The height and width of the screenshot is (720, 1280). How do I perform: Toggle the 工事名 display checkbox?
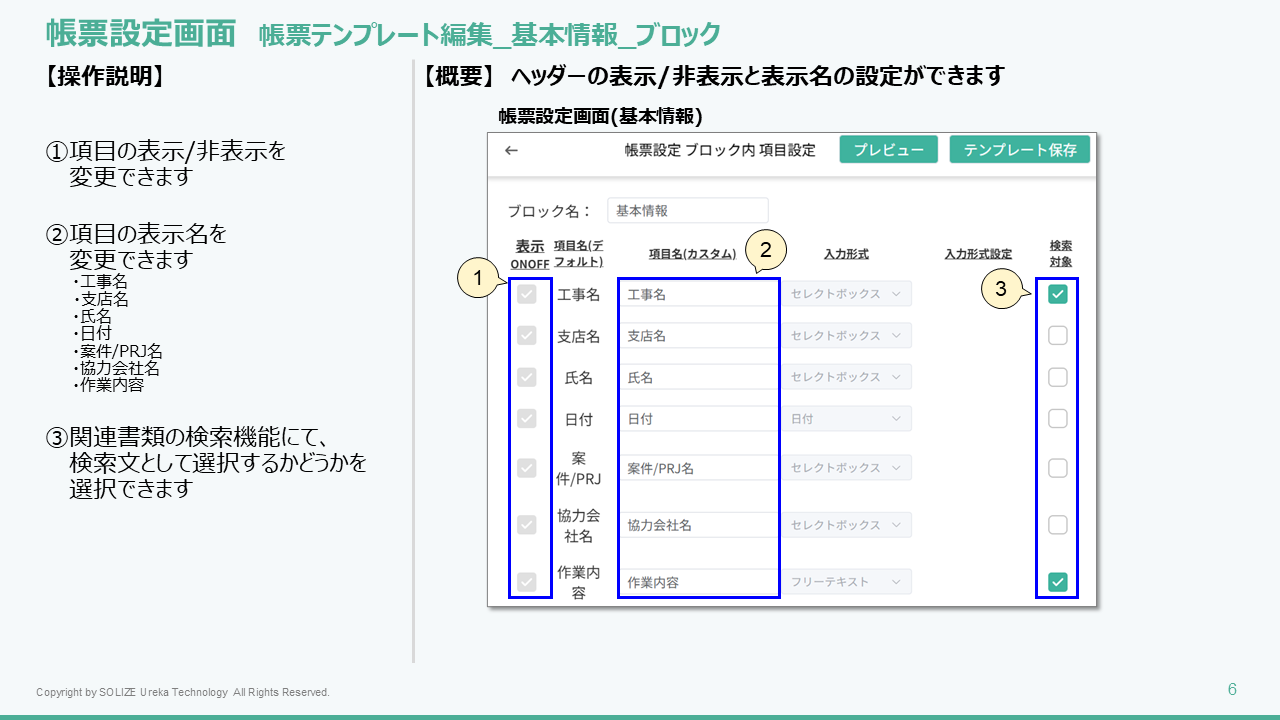tap(527, 294)
